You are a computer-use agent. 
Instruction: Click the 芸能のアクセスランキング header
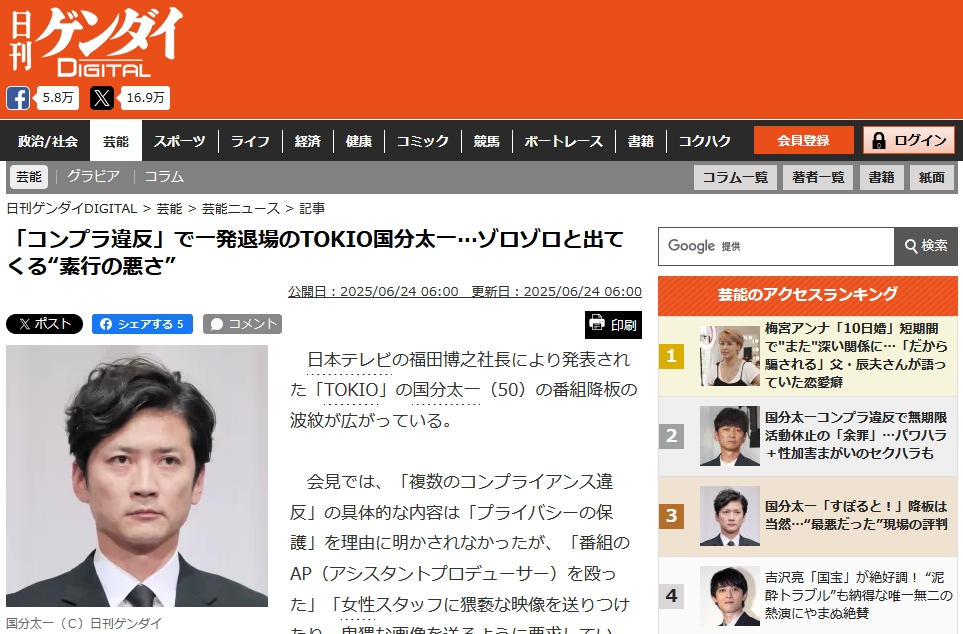pos(808,295)
